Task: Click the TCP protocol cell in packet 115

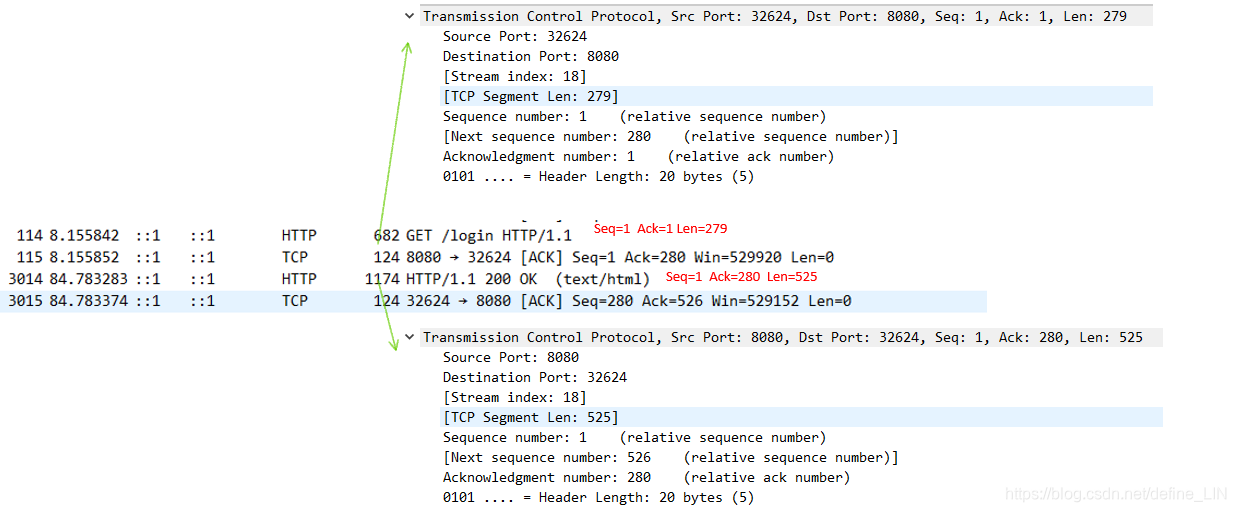Action: point(295,257)
